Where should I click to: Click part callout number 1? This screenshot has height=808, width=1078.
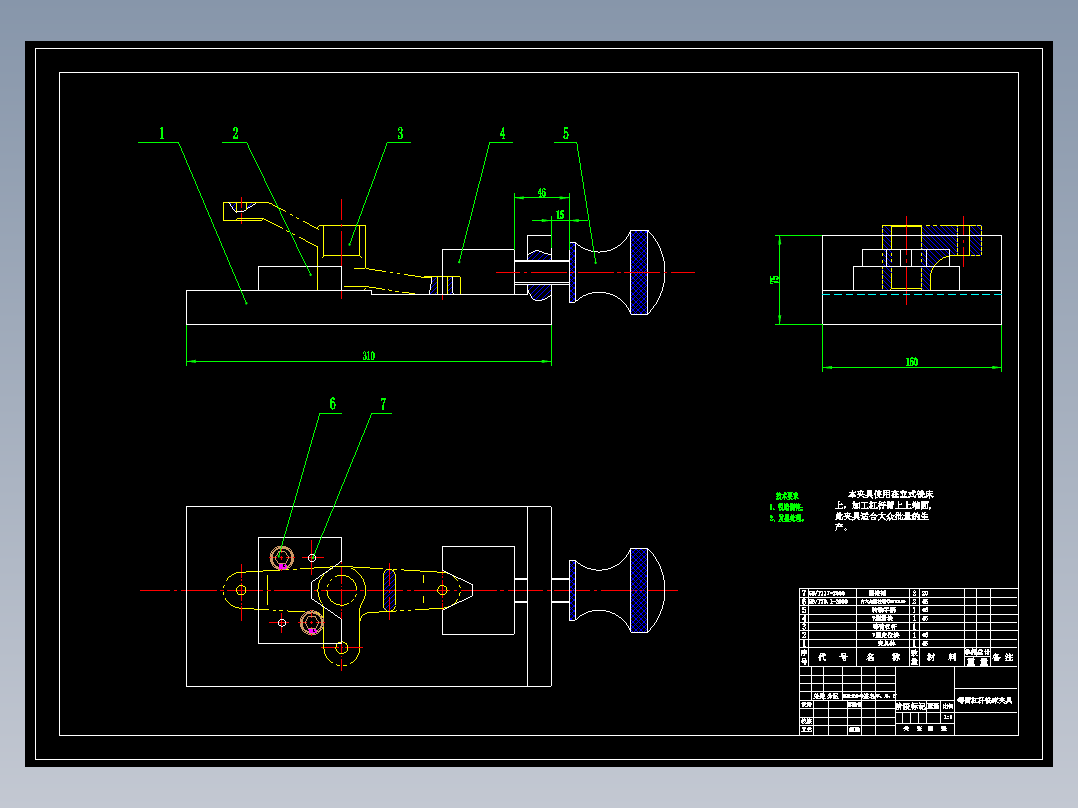162,133
